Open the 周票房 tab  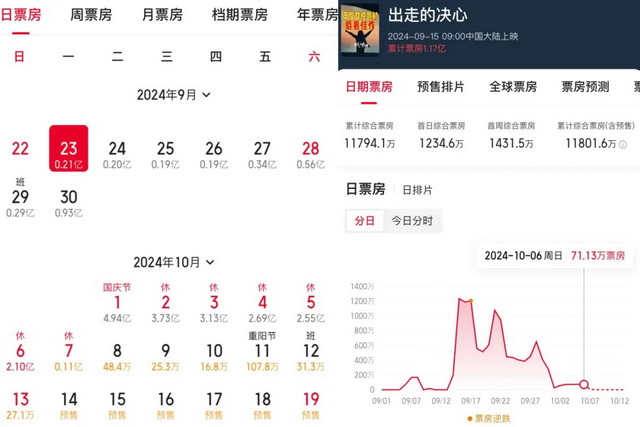91,15
